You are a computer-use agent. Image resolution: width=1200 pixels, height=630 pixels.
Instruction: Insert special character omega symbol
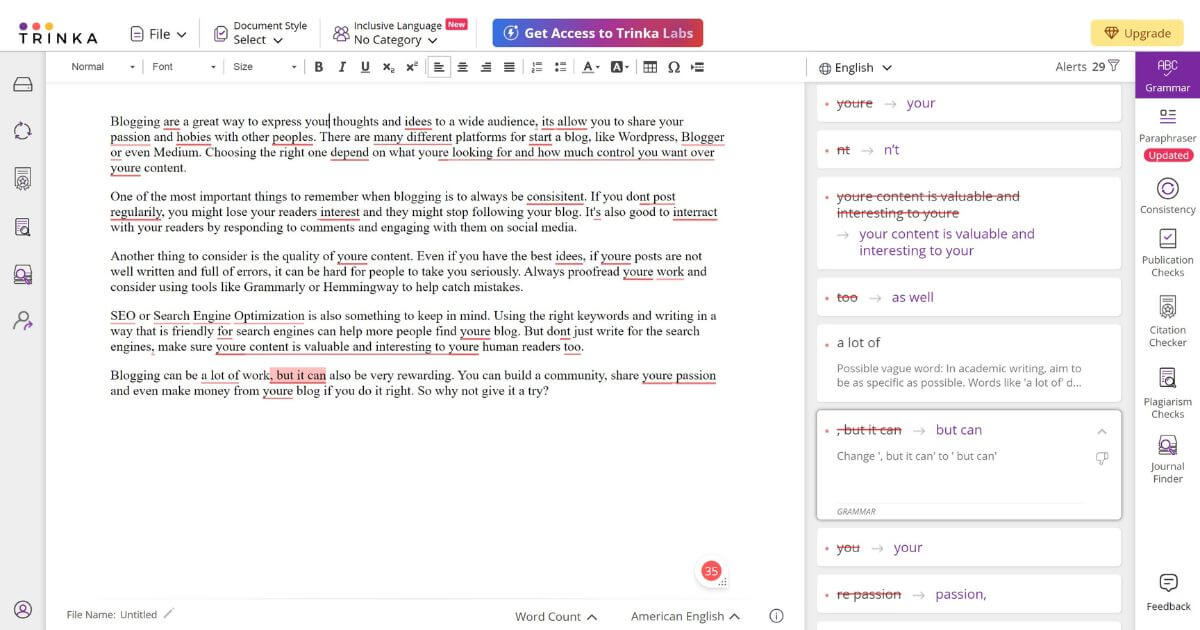(674, 67)
